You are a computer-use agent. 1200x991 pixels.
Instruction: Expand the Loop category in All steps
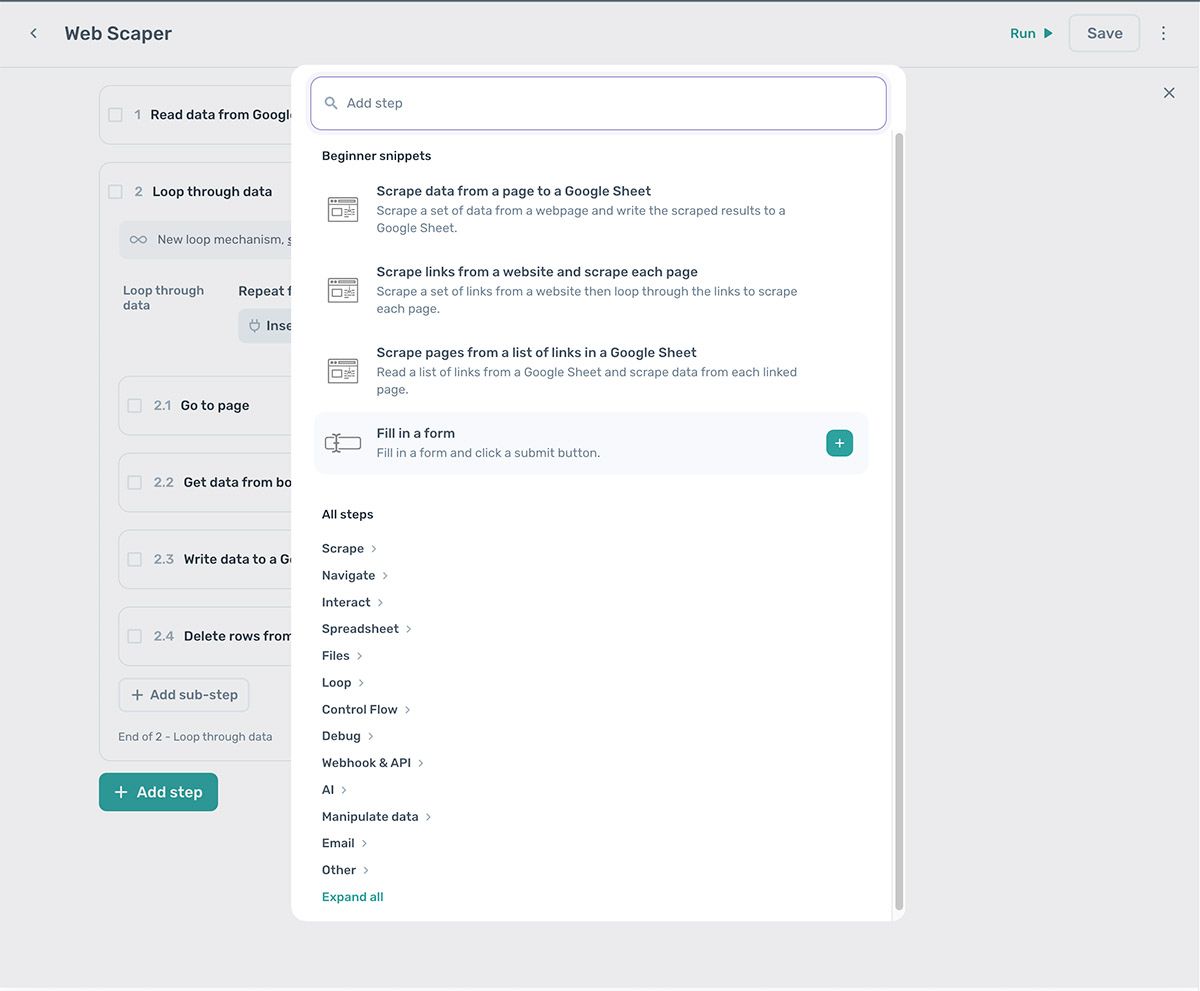click(343, 683)
